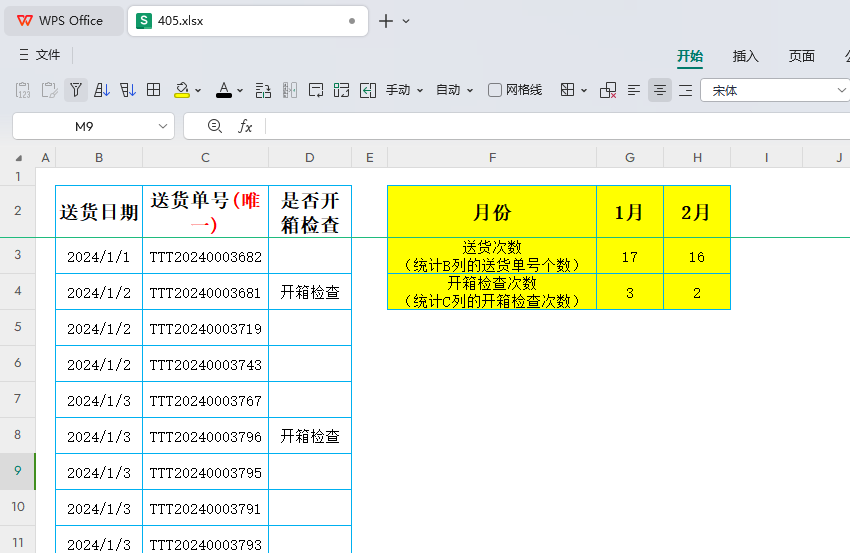Select the 1月 header cell

pos(630,211)
